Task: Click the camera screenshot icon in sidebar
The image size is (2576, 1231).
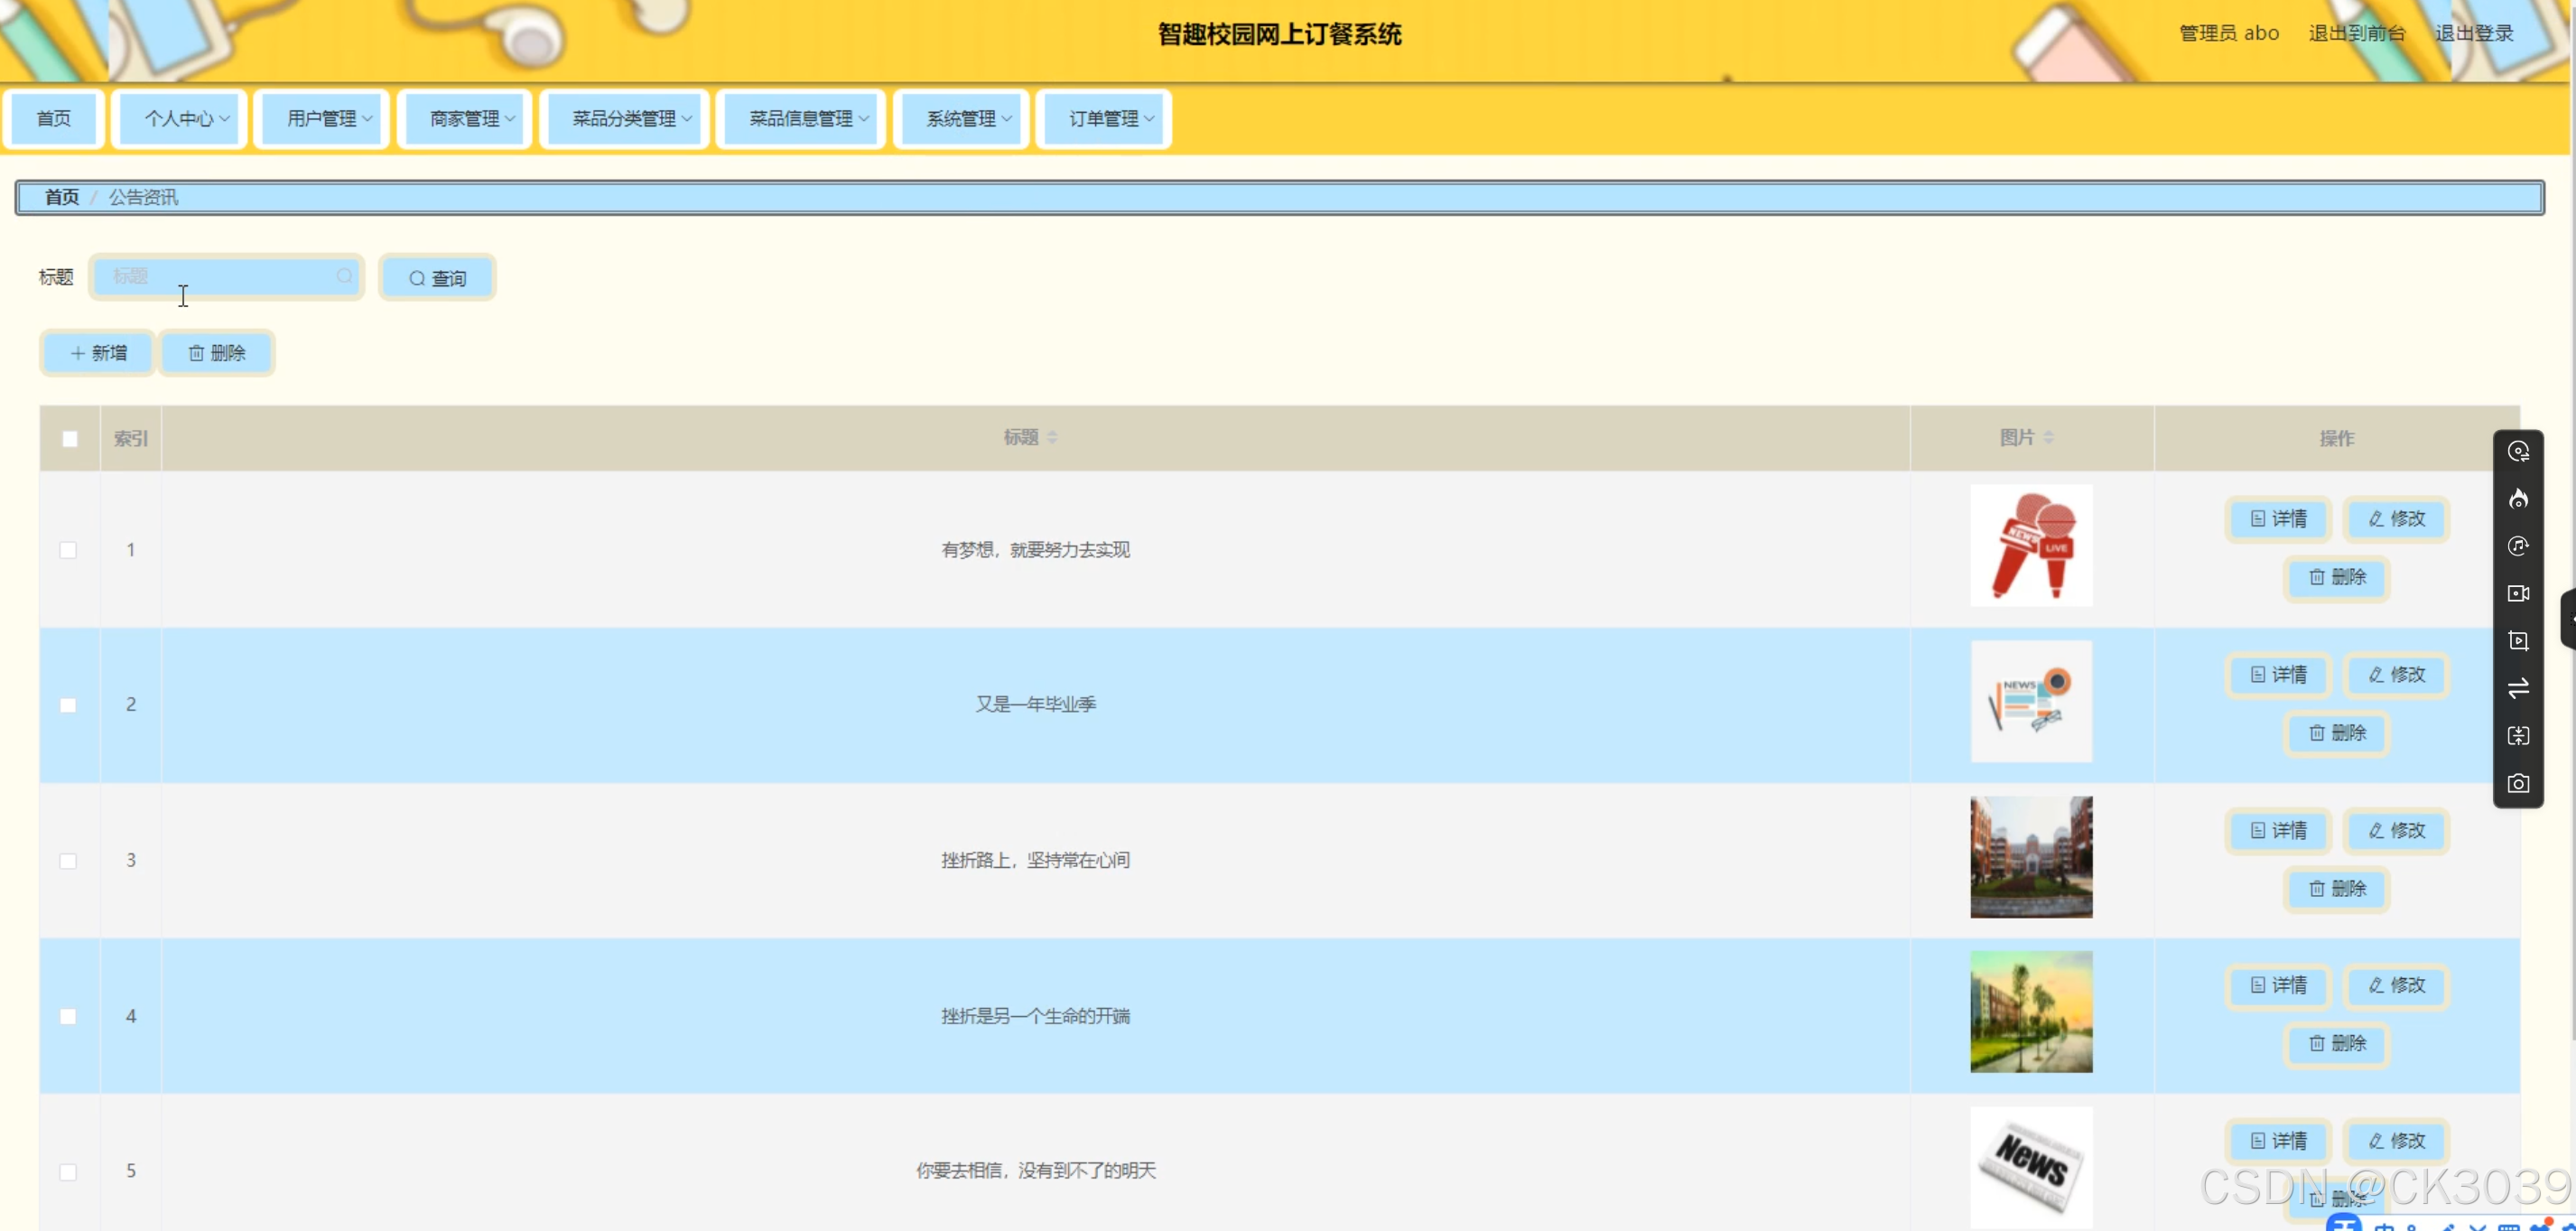Action: [x=2518, y=783]
